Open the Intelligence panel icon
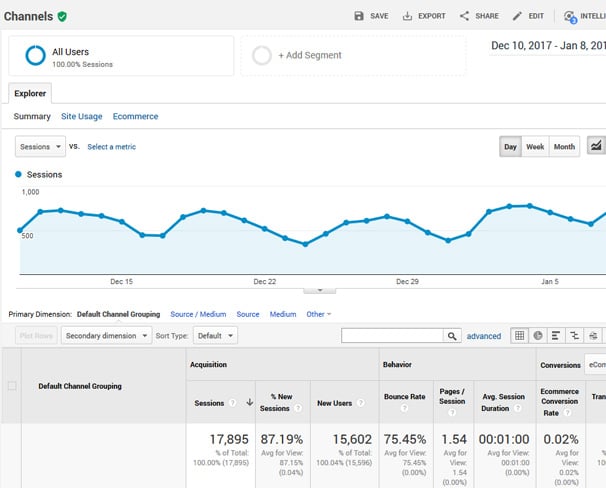Viewport: 606px width, 488px height. pyautogui.click(x=570, y=17)
